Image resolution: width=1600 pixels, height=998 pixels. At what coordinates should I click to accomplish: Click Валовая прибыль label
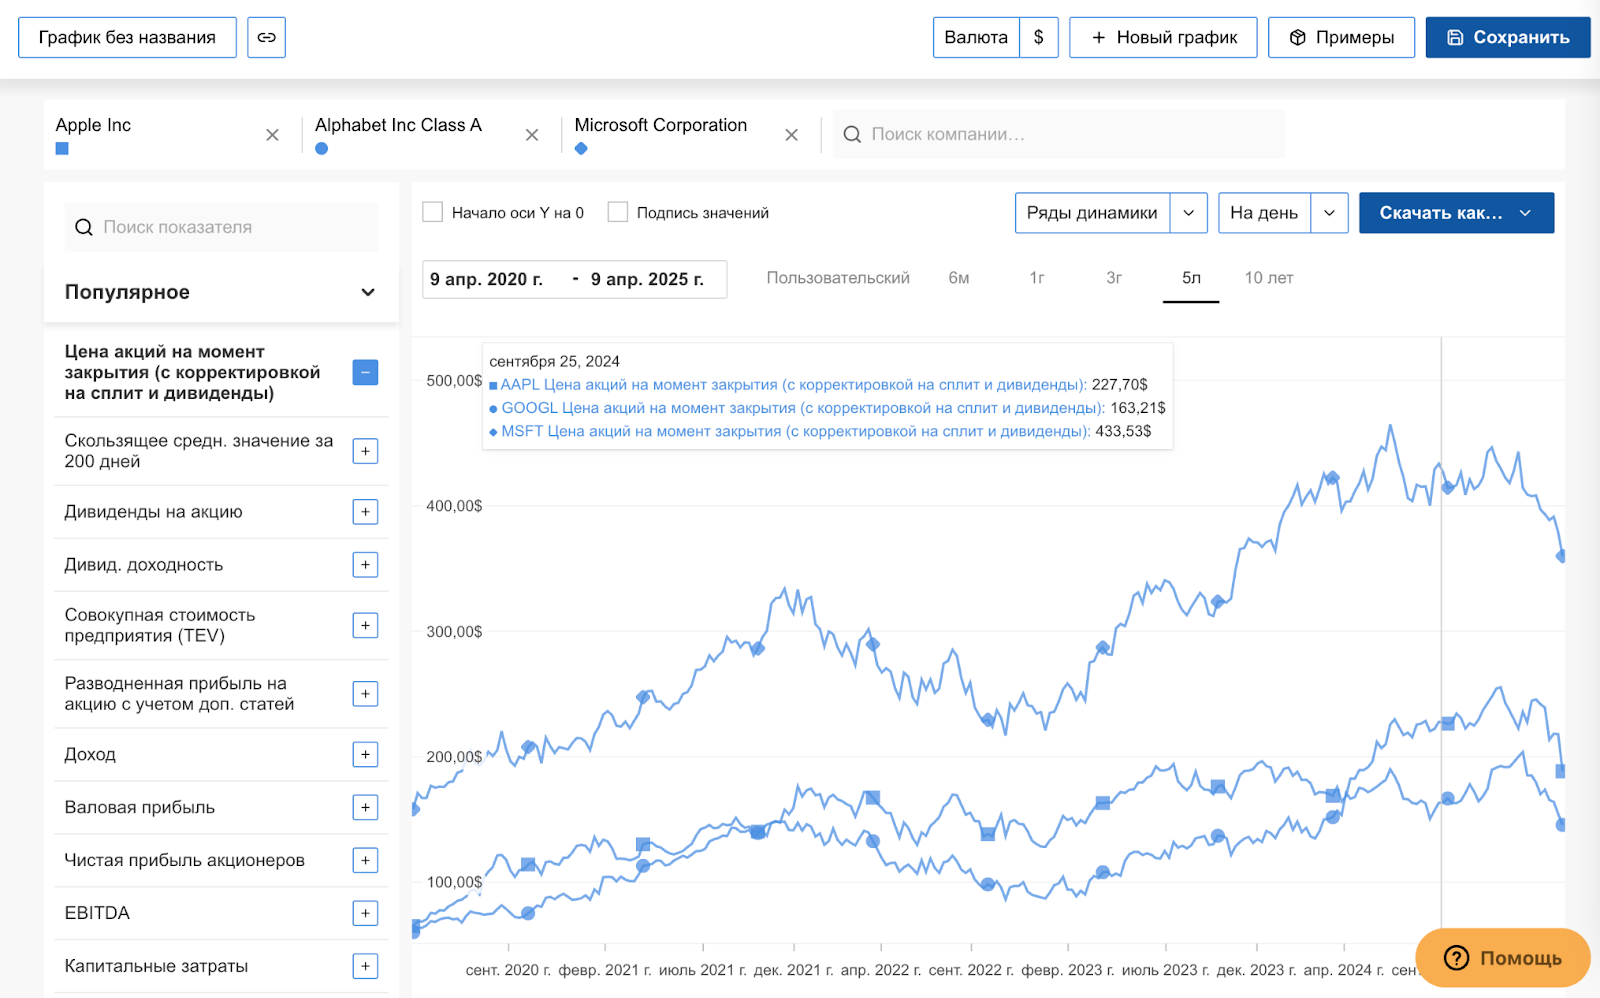(x=139, y=807)
